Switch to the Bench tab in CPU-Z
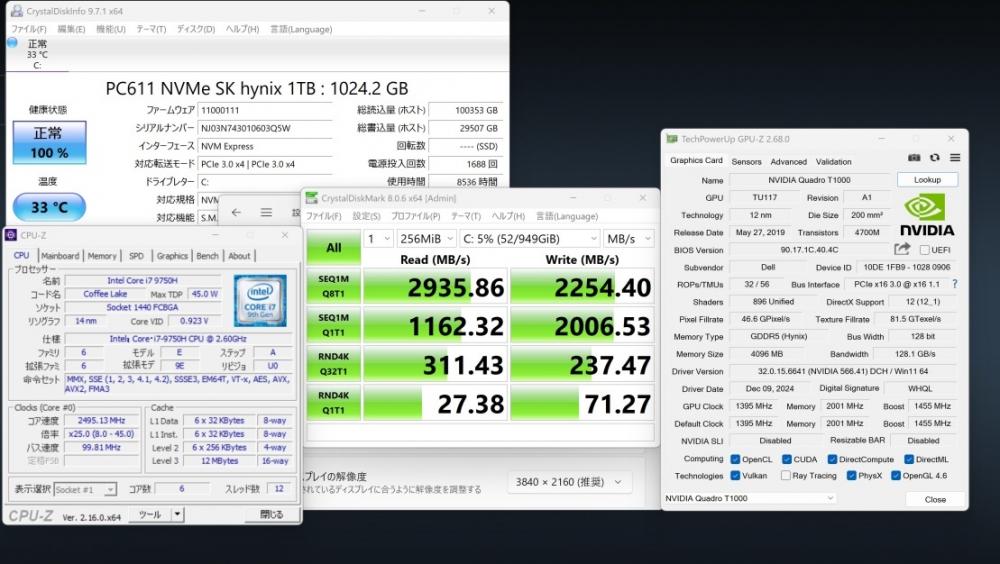Screen dimensions: 1000x564 click(x=207, y=256)
